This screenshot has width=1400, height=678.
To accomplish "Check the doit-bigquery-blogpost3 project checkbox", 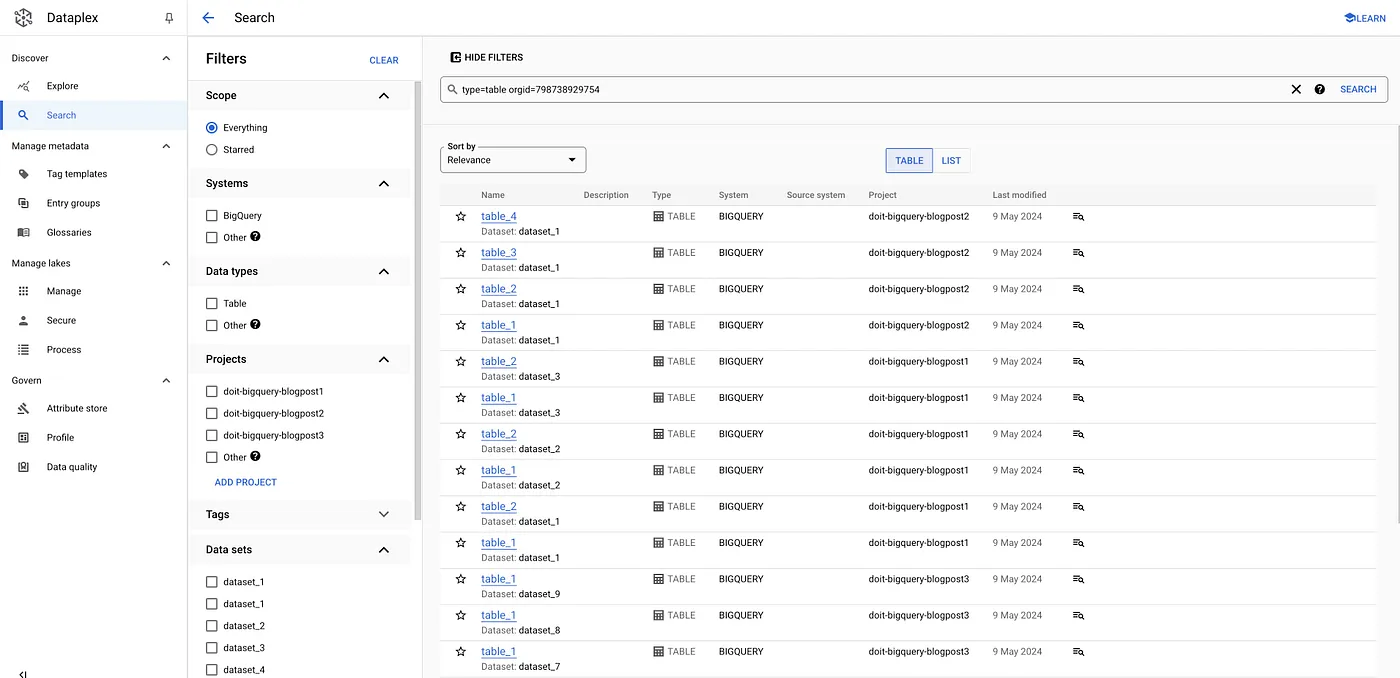I will point(211,436).
